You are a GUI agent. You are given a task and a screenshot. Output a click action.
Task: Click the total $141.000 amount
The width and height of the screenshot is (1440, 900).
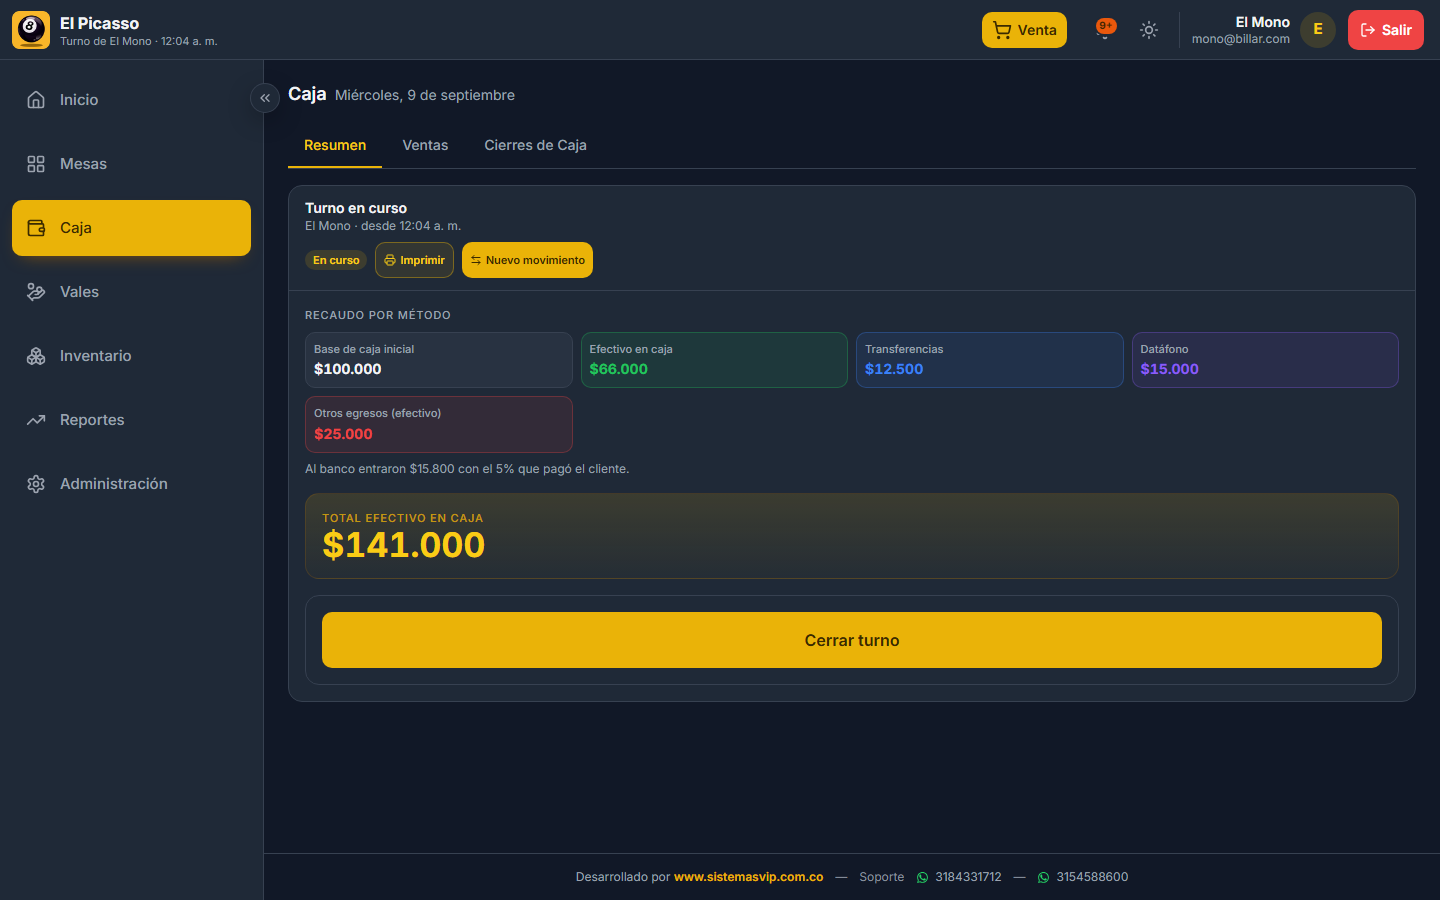coord(403,545)
